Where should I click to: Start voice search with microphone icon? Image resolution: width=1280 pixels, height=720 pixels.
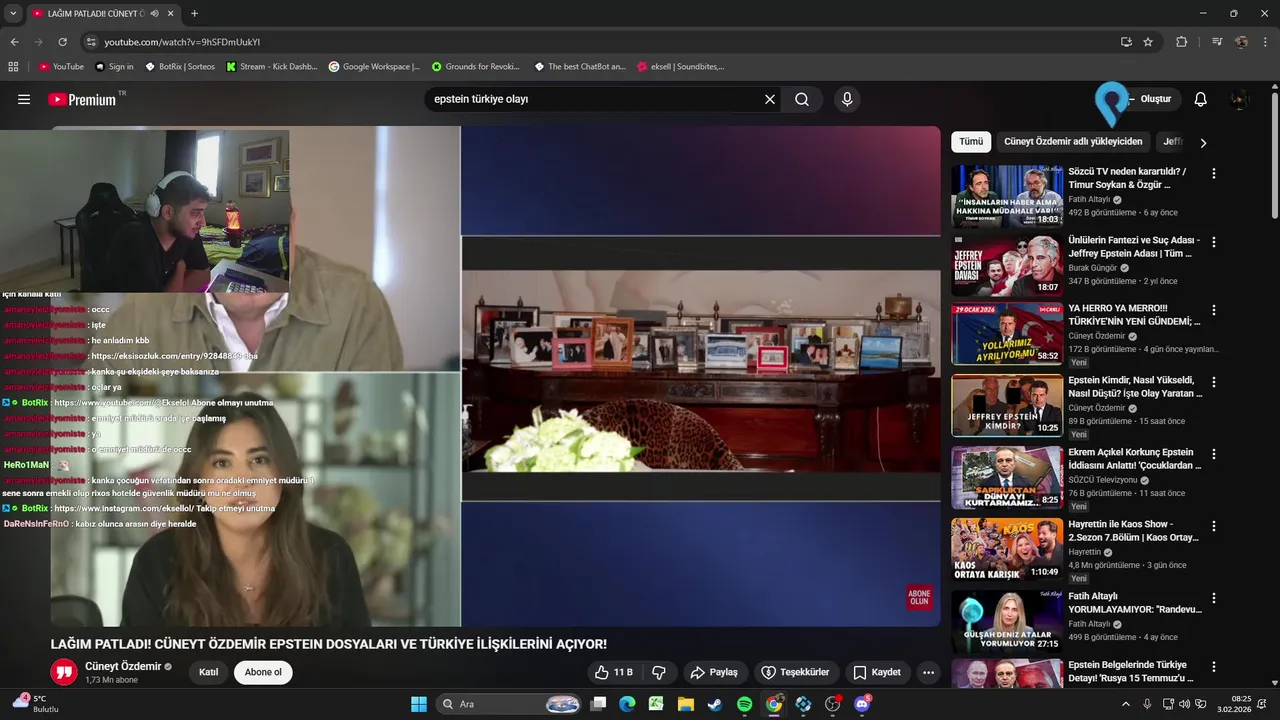pos(847,99)
